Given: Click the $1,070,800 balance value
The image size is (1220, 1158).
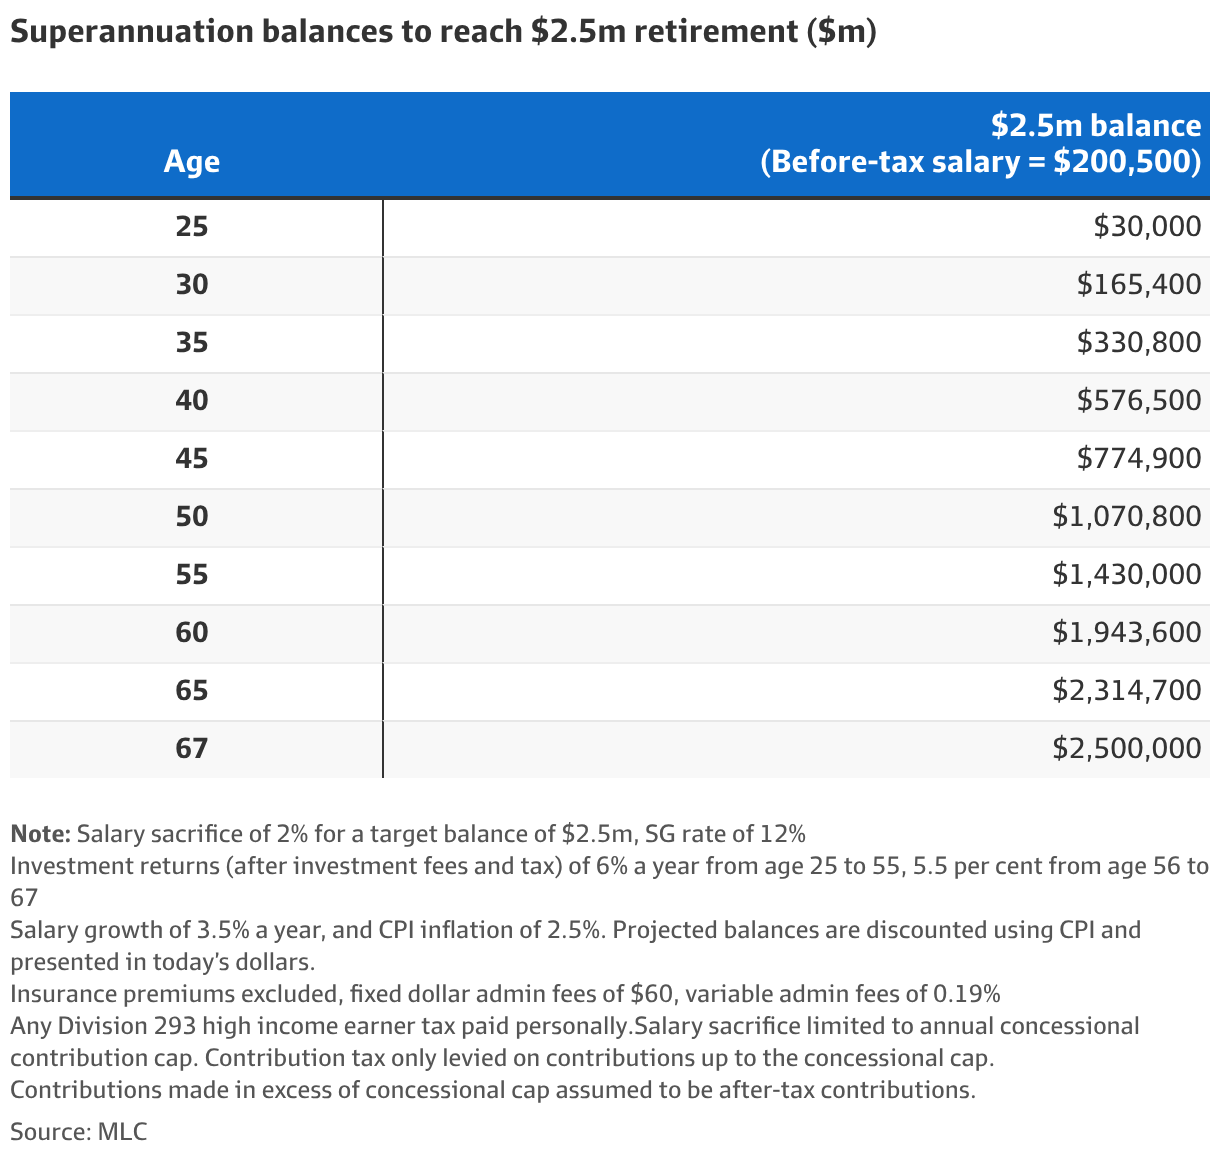Looking at the screenshot, I should click(x=1127, y=517).
